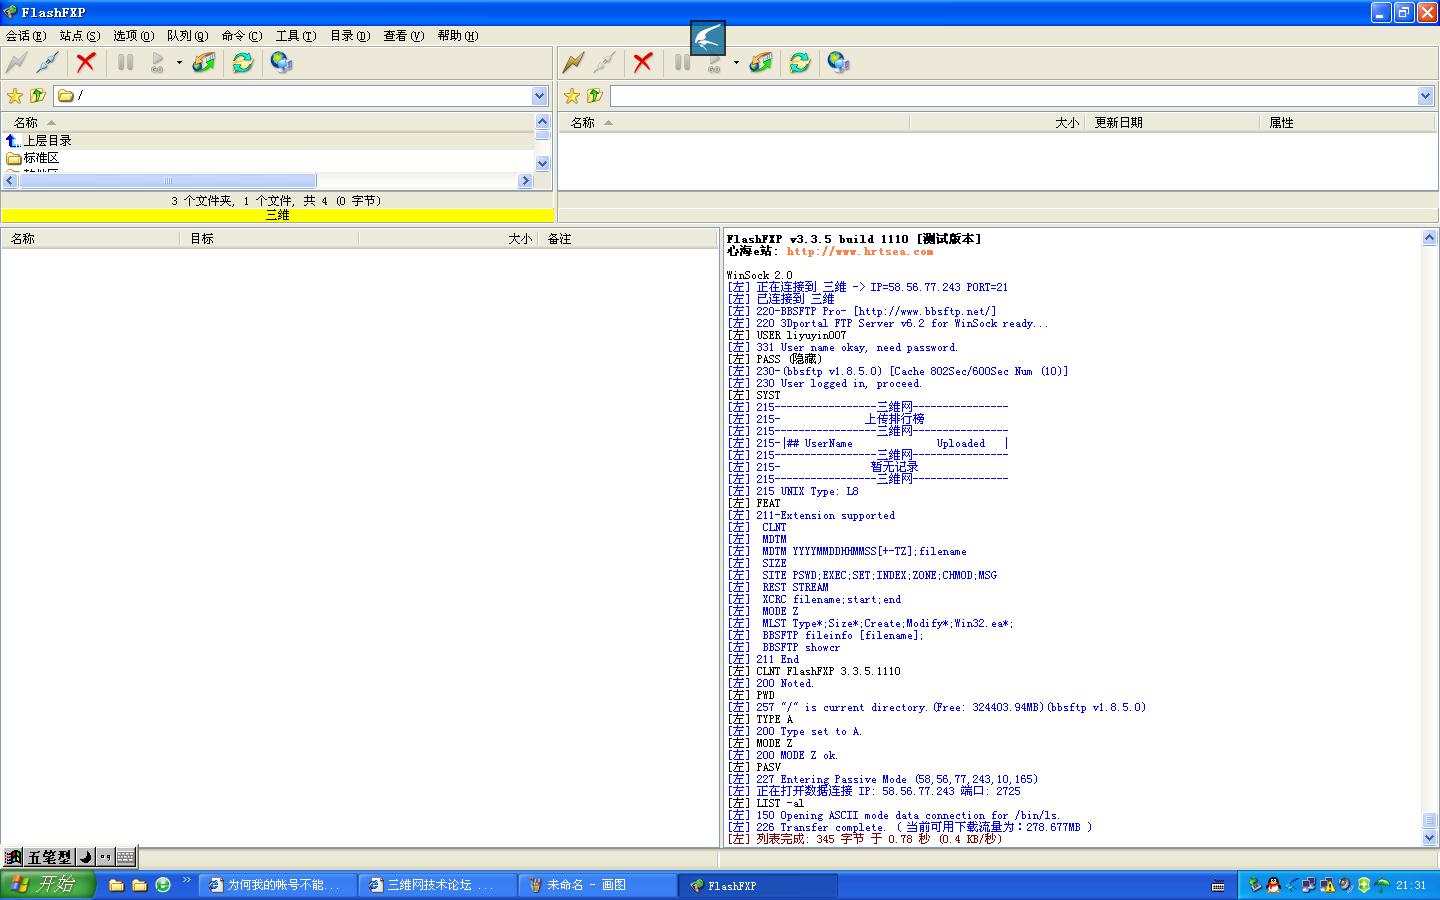Click left pane vertical scrollbar down arrow

coord(543,163)
